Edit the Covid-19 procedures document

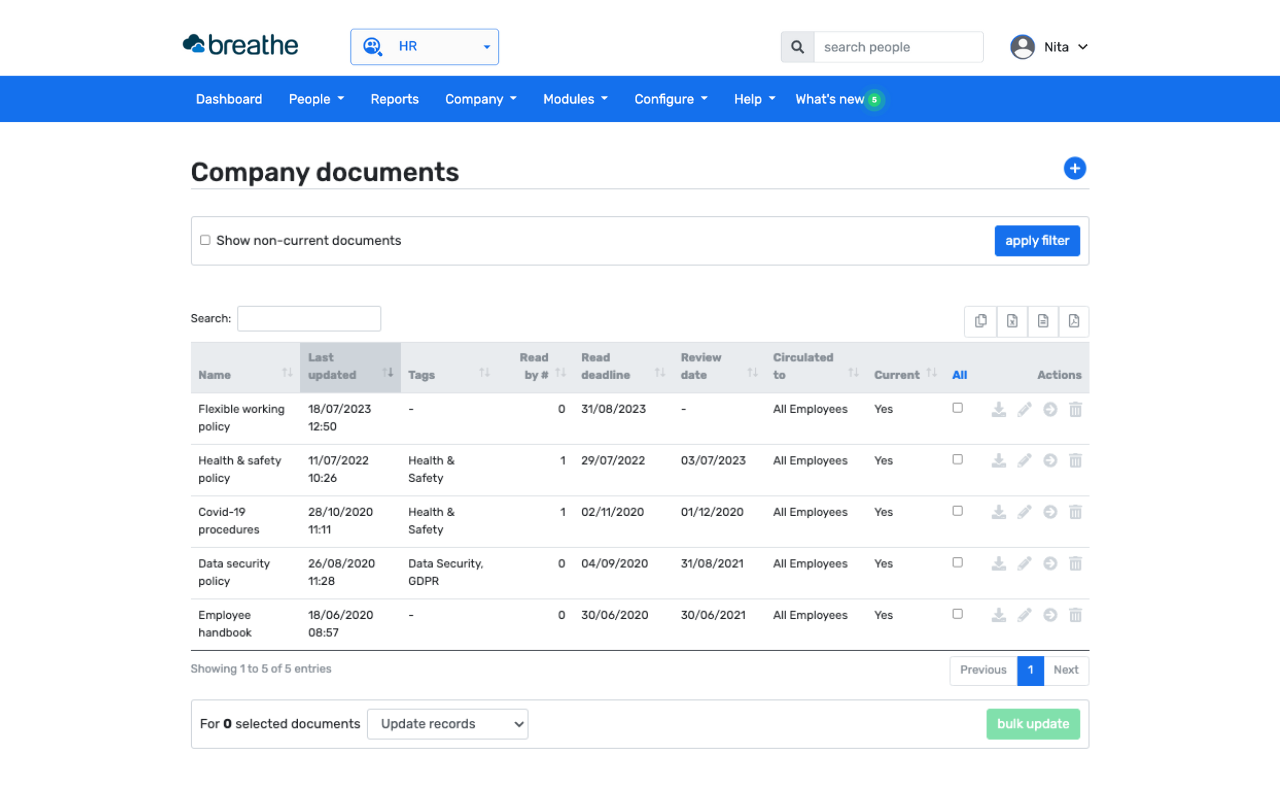point(1024,512)
